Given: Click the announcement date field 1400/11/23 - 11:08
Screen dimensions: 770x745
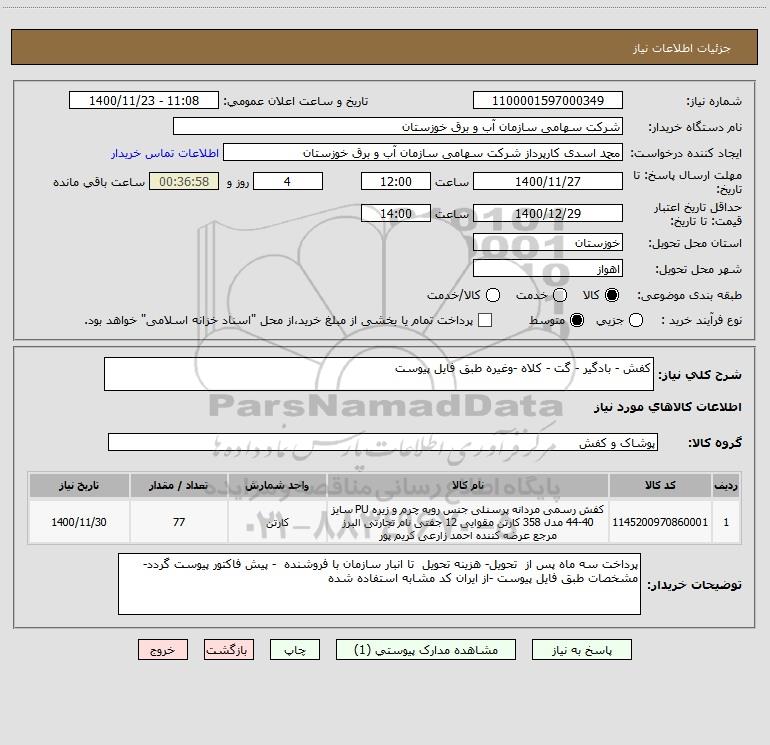Looking at the screenshot, I should [x=144, y=101].
